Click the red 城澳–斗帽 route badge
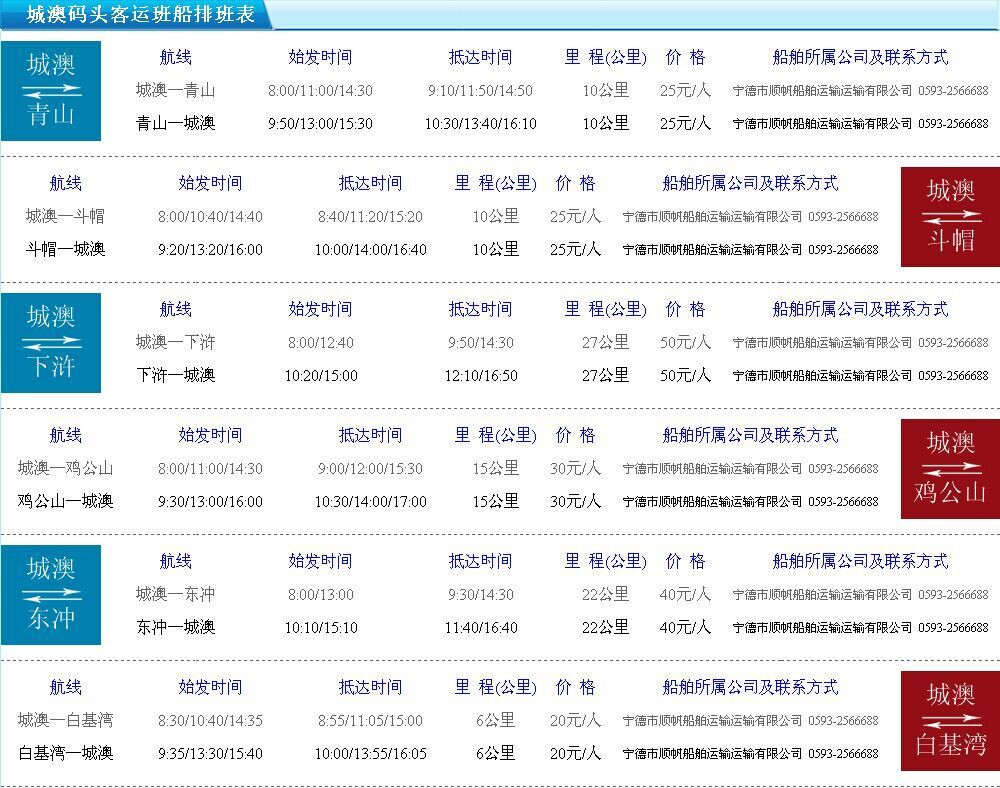This screenshot has height=788, width=1000. pos(950,217)
